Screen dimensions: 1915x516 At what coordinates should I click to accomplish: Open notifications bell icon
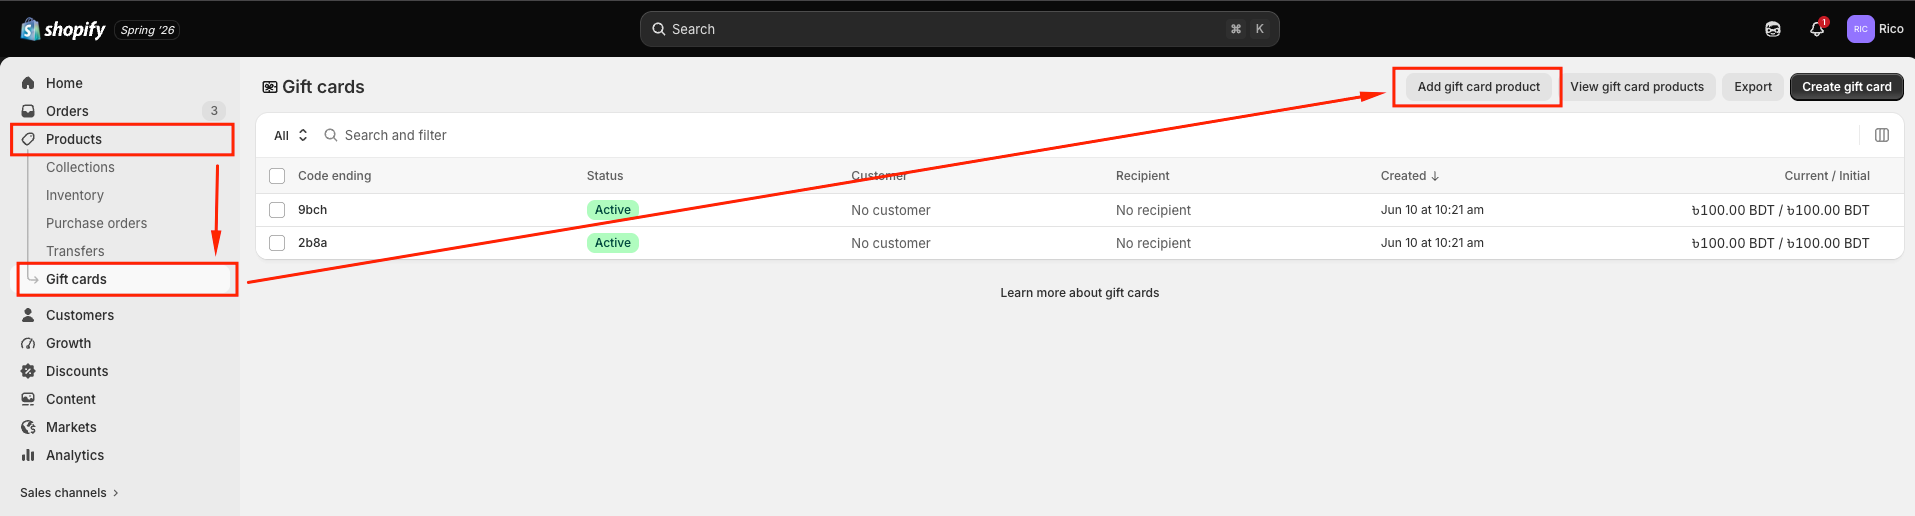1817,29
